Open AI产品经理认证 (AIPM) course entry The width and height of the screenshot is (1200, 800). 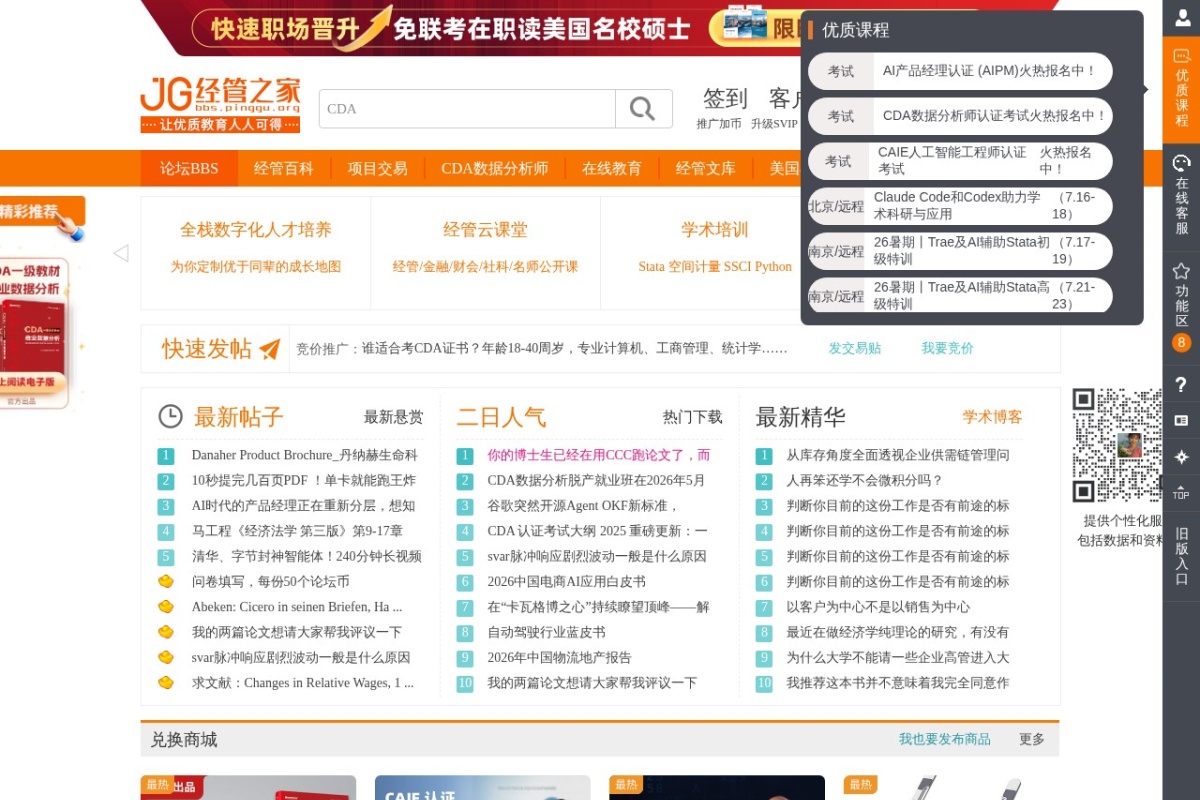(x=960, y=71)
